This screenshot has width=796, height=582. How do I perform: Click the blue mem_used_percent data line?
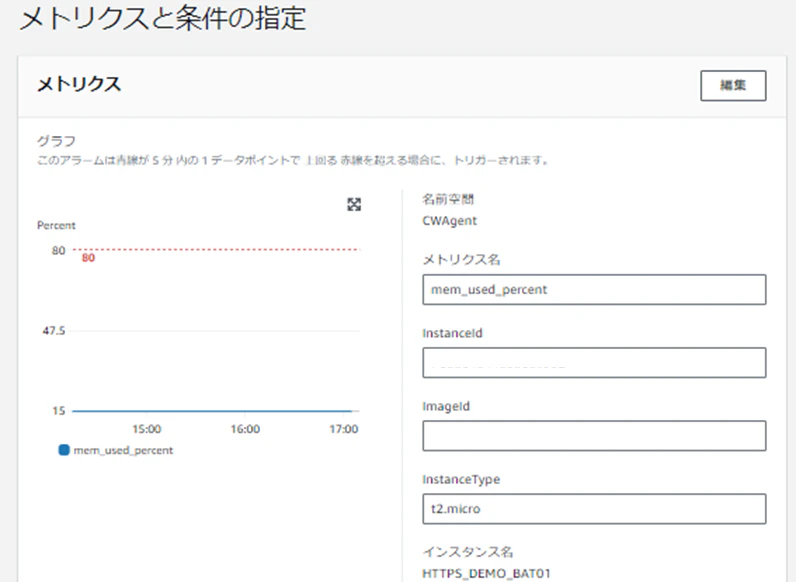click(x=212, y=411)
